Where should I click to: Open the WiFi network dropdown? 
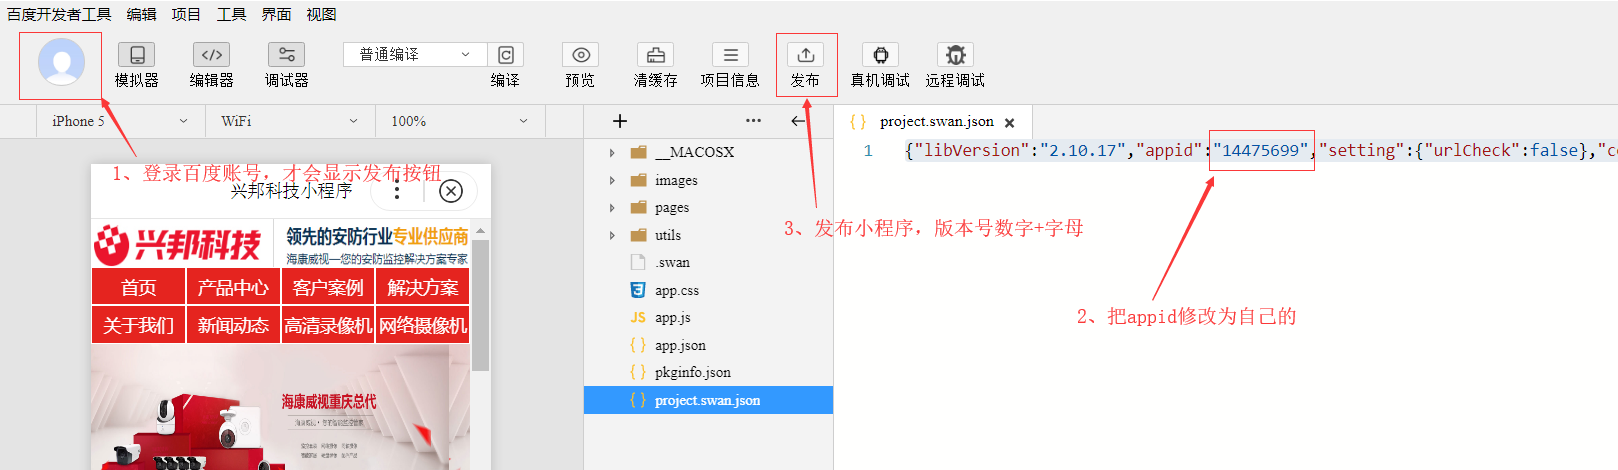pos(289,121)
